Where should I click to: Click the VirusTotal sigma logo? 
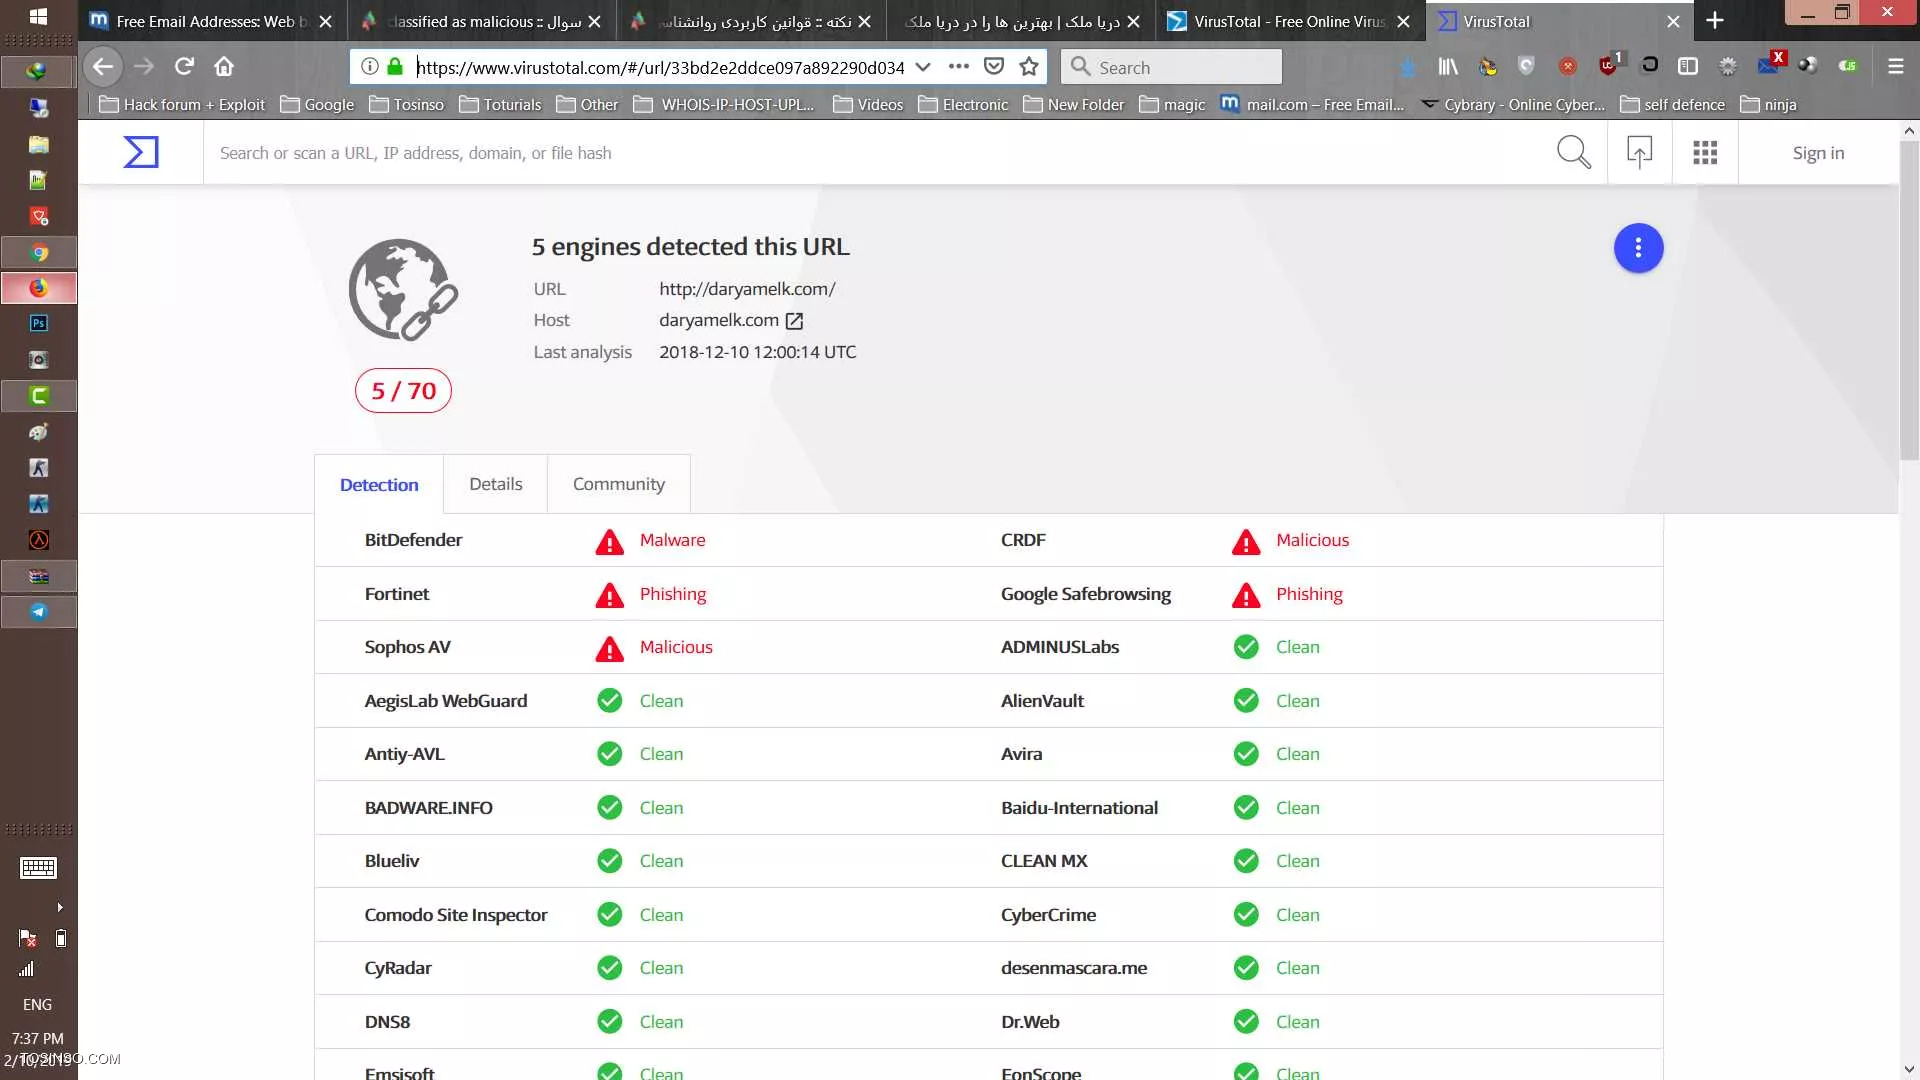pyautogui.click(x=141, y=152)
